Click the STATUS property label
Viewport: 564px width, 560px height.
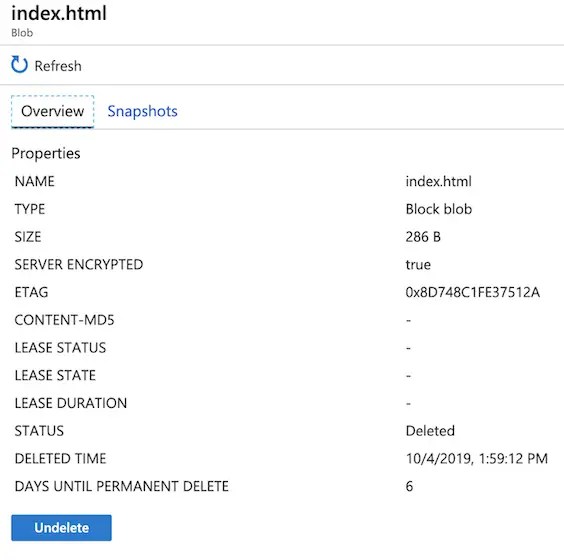click(39, 431)
